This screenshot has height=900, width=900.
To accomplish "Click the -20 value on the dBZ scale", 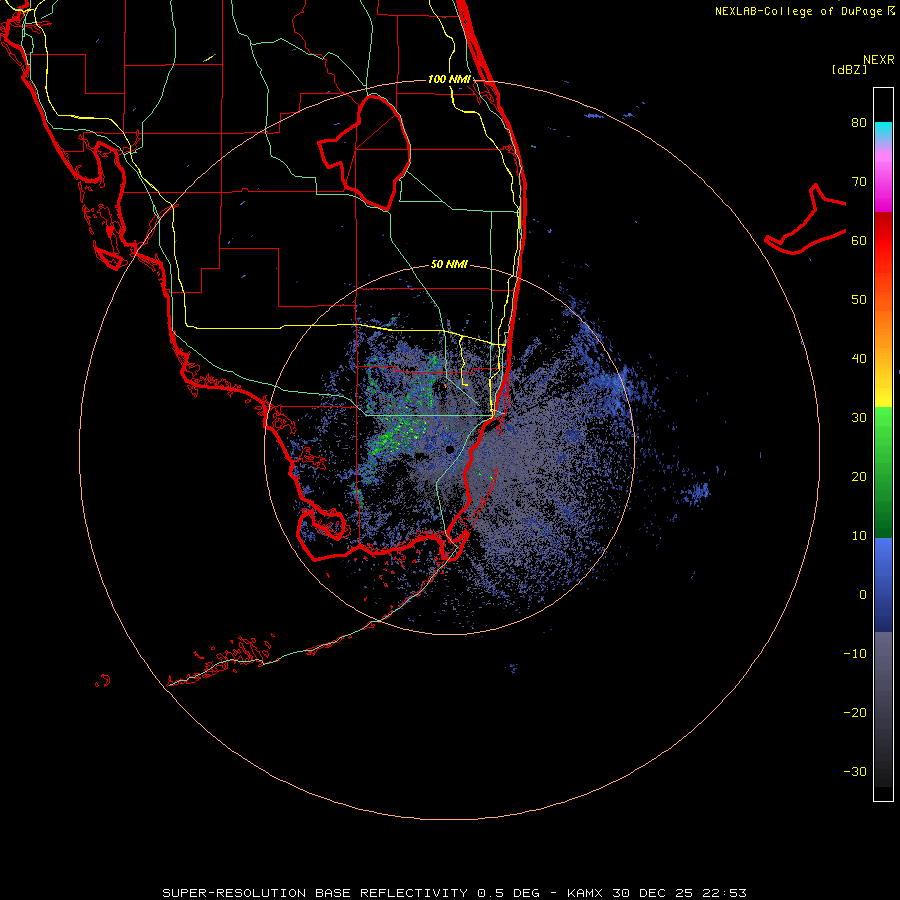I will click(x=855, y=712).
